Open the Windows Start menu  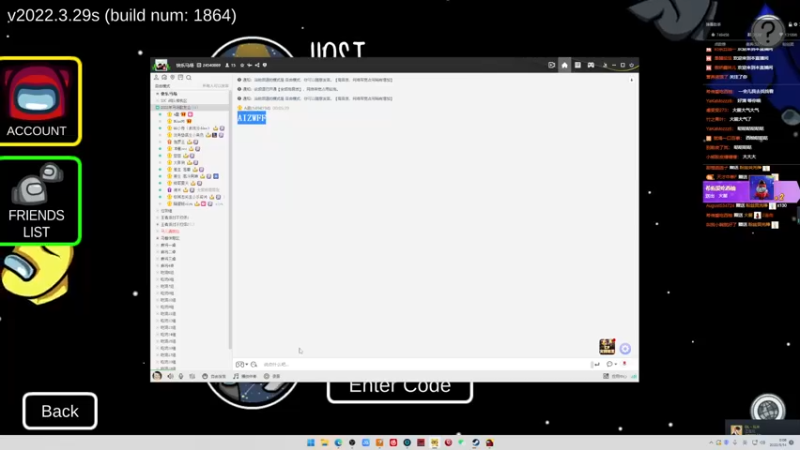click(x=311, y=442)
